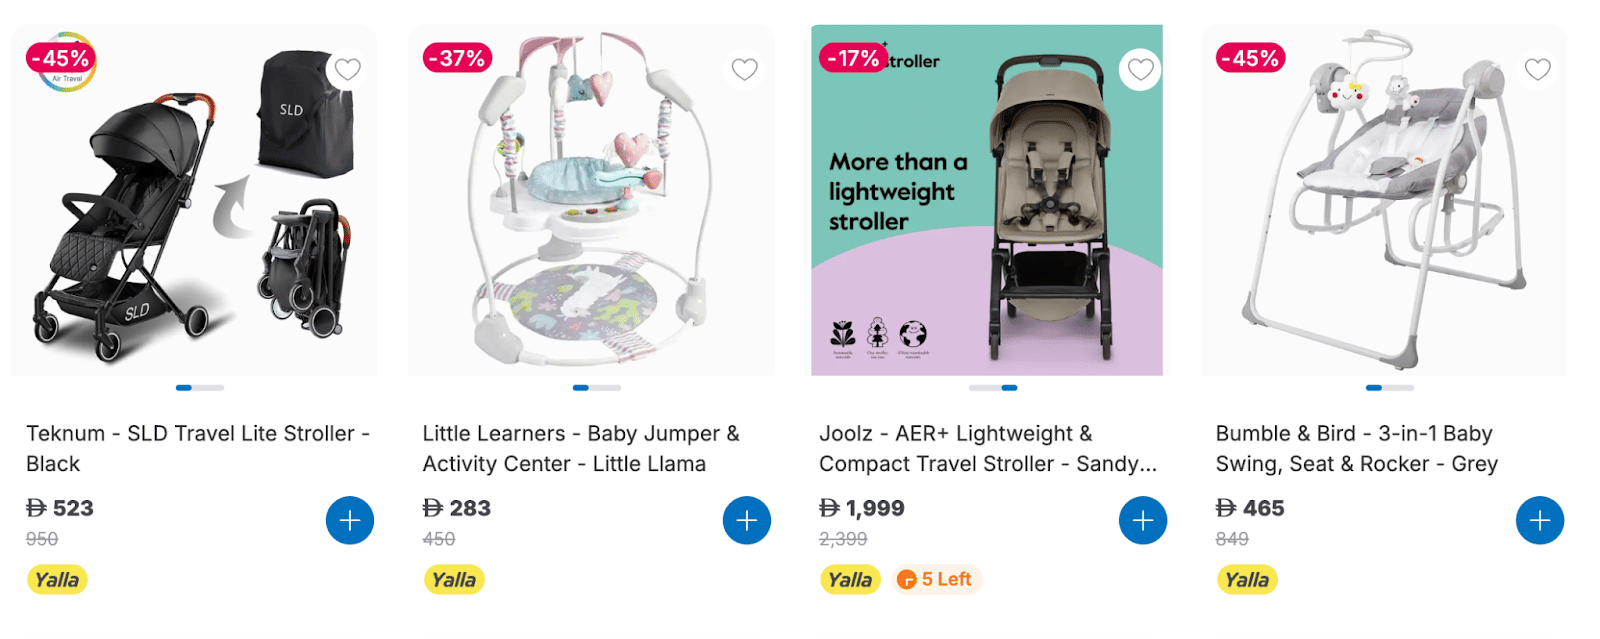Open Joolz AER+ Lightweight Stroller title link
This screenshot has height=639, width=1600.
(987, 448)
